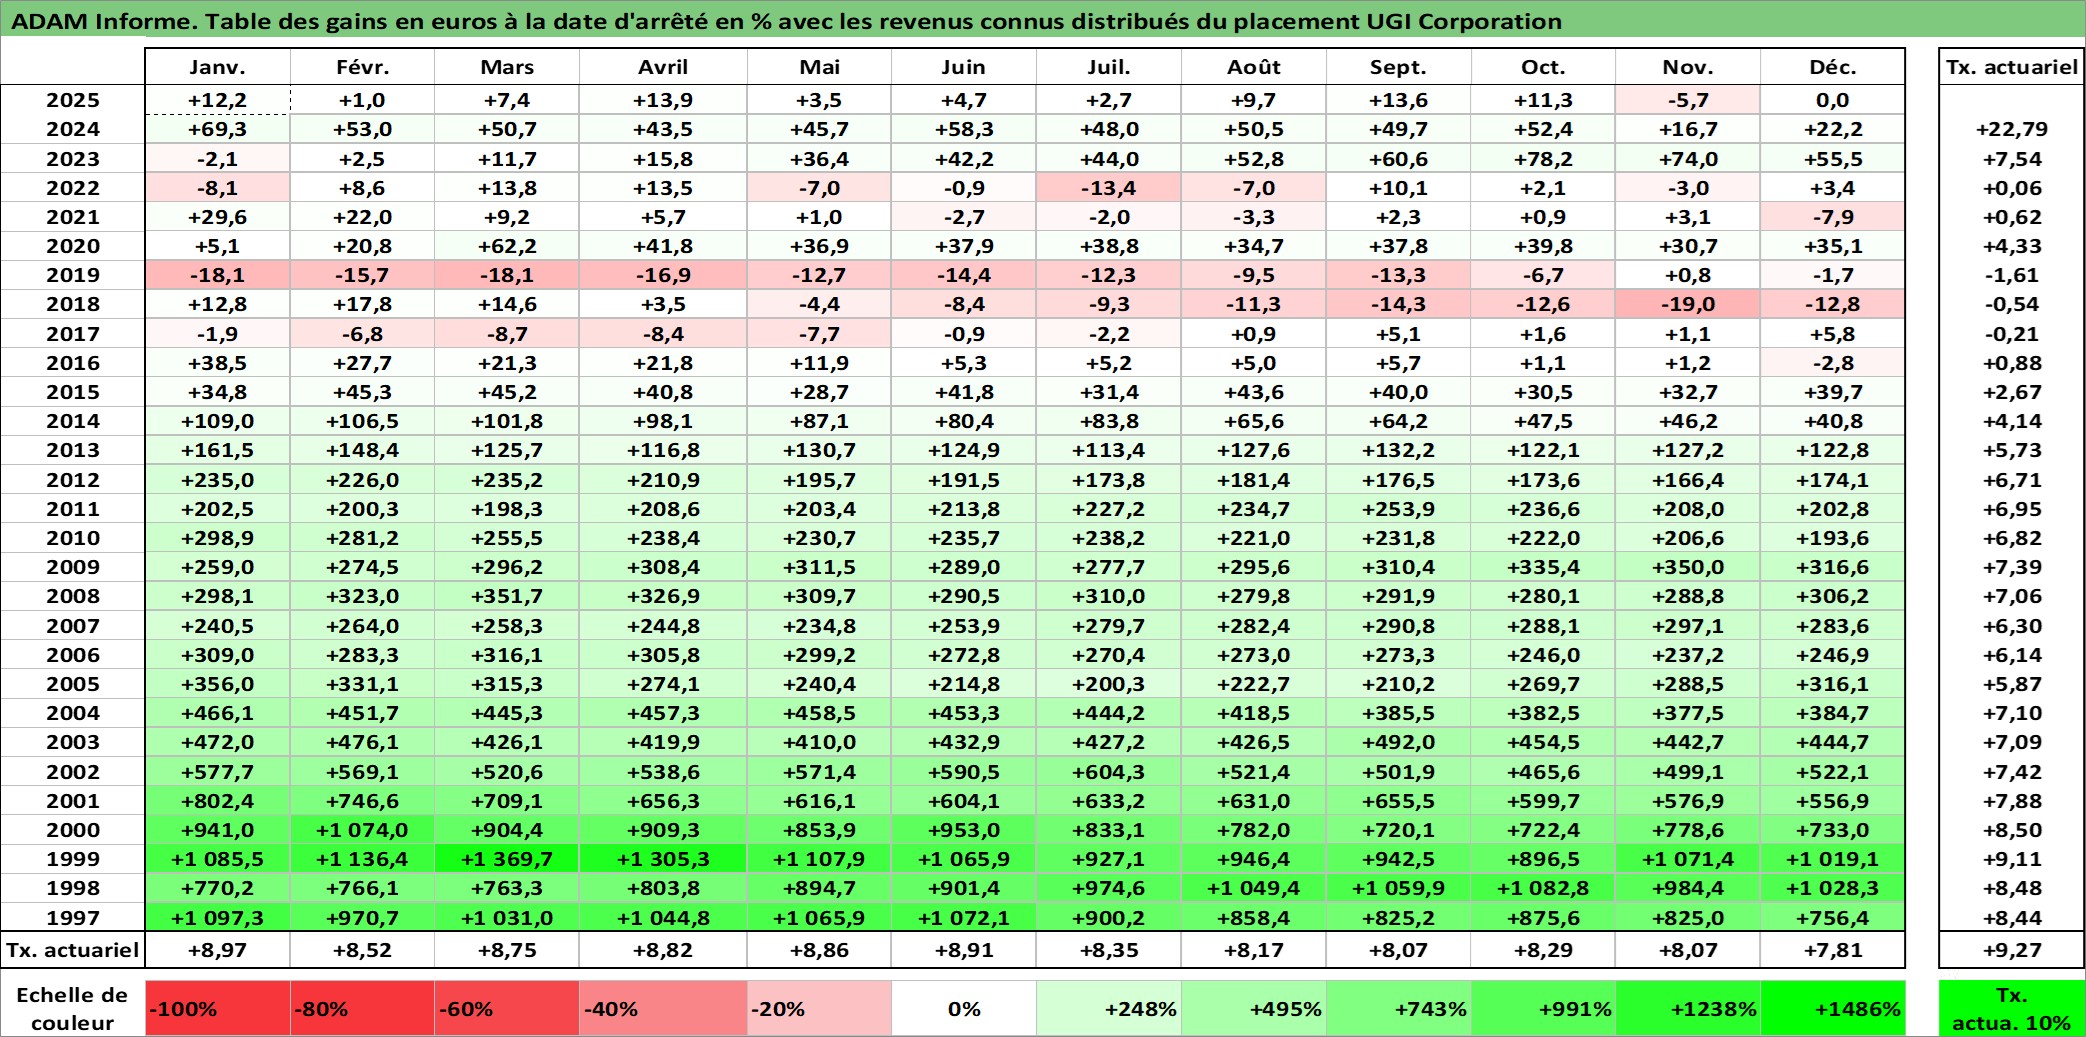Select cell +45,3 for Févr. 2015

(362, 392)
